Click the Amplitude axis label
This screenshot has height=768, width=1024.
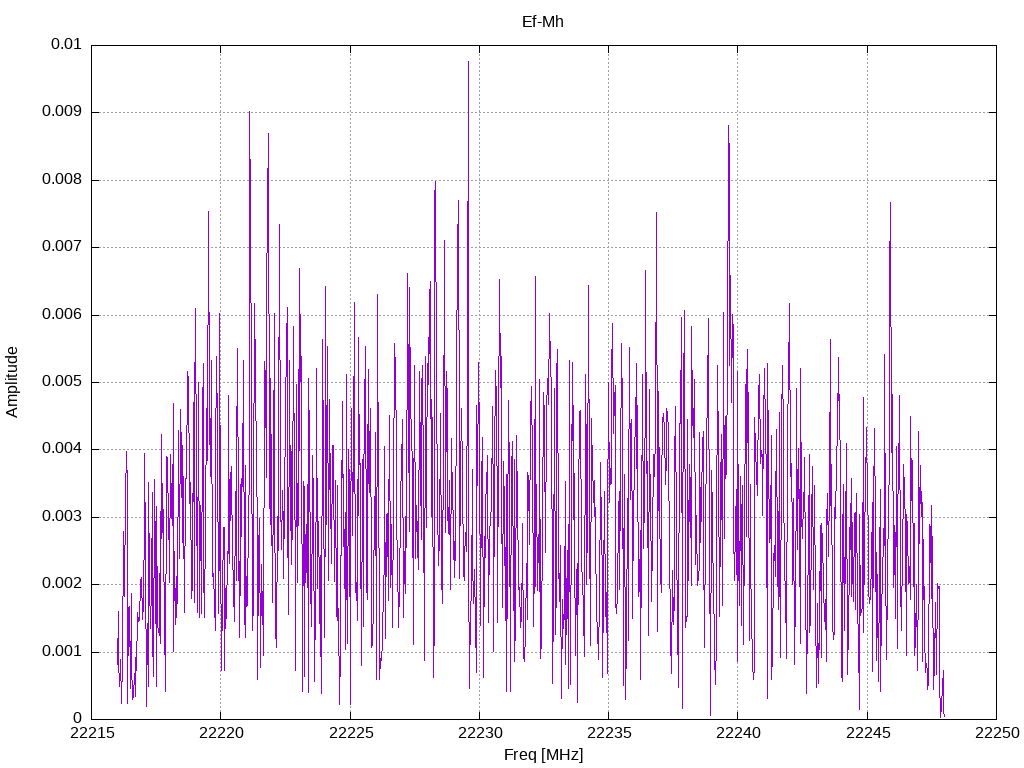(12, 382)
